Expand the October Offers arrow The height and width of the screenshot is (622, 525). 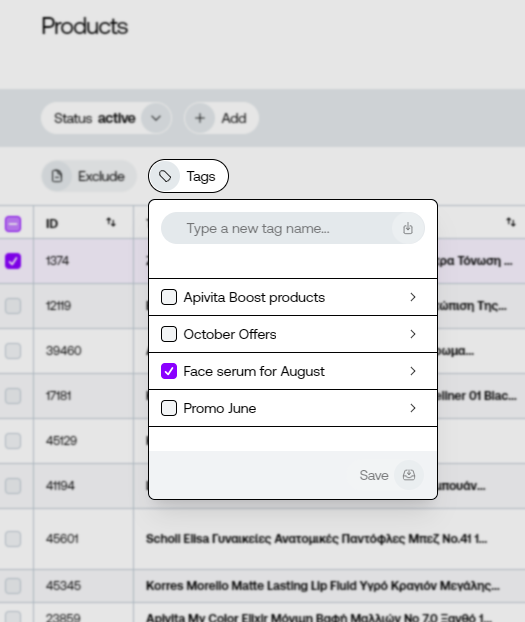pyautogui.click(x=413, y=334)
